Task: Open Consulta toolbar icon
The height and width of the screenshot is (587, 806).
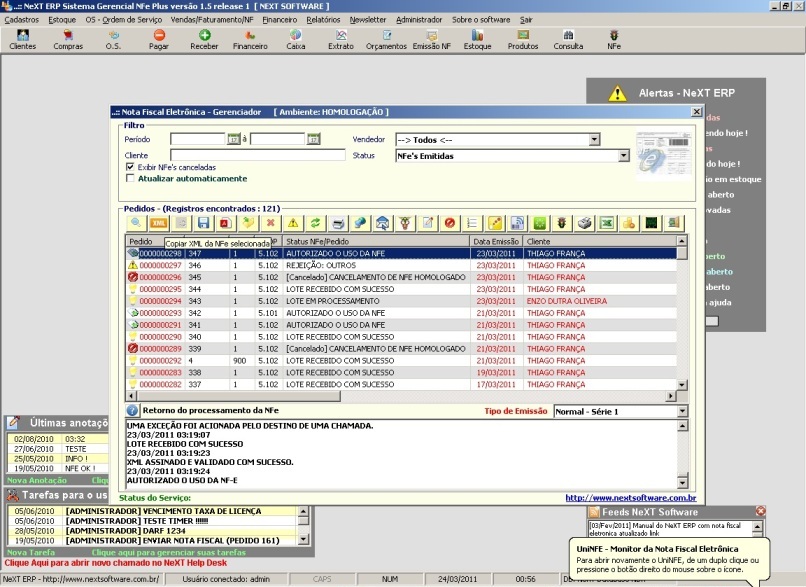Action: 568,40
